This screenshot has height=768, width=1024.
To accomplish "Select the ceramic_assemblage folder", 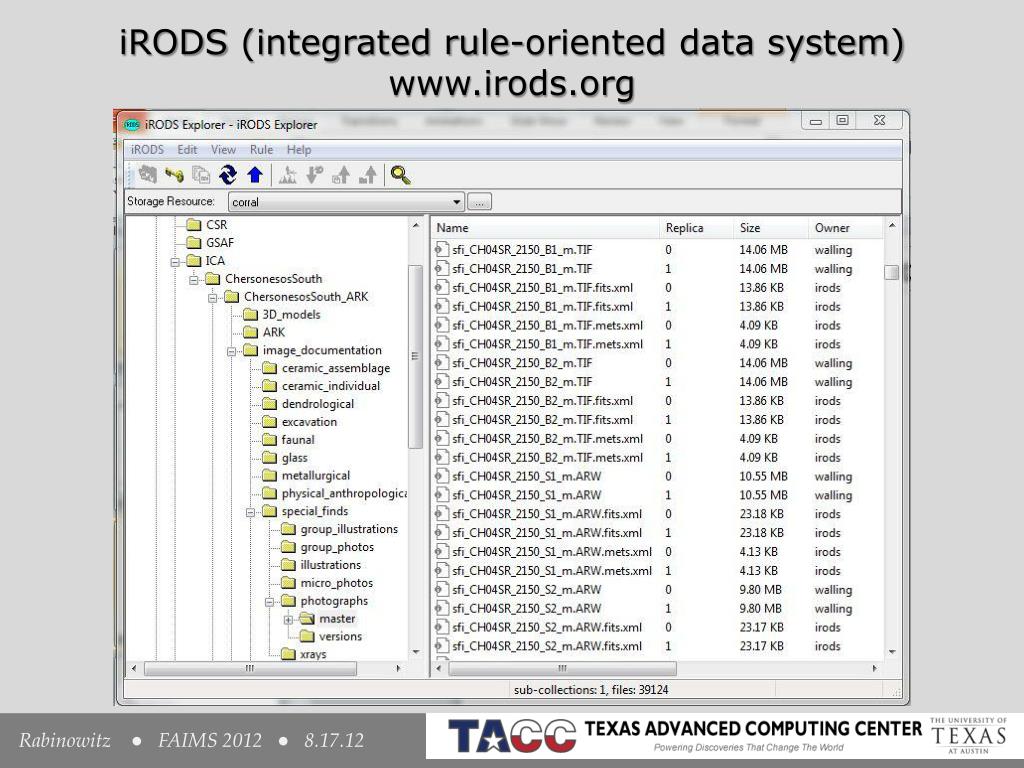I will point(336,368).
